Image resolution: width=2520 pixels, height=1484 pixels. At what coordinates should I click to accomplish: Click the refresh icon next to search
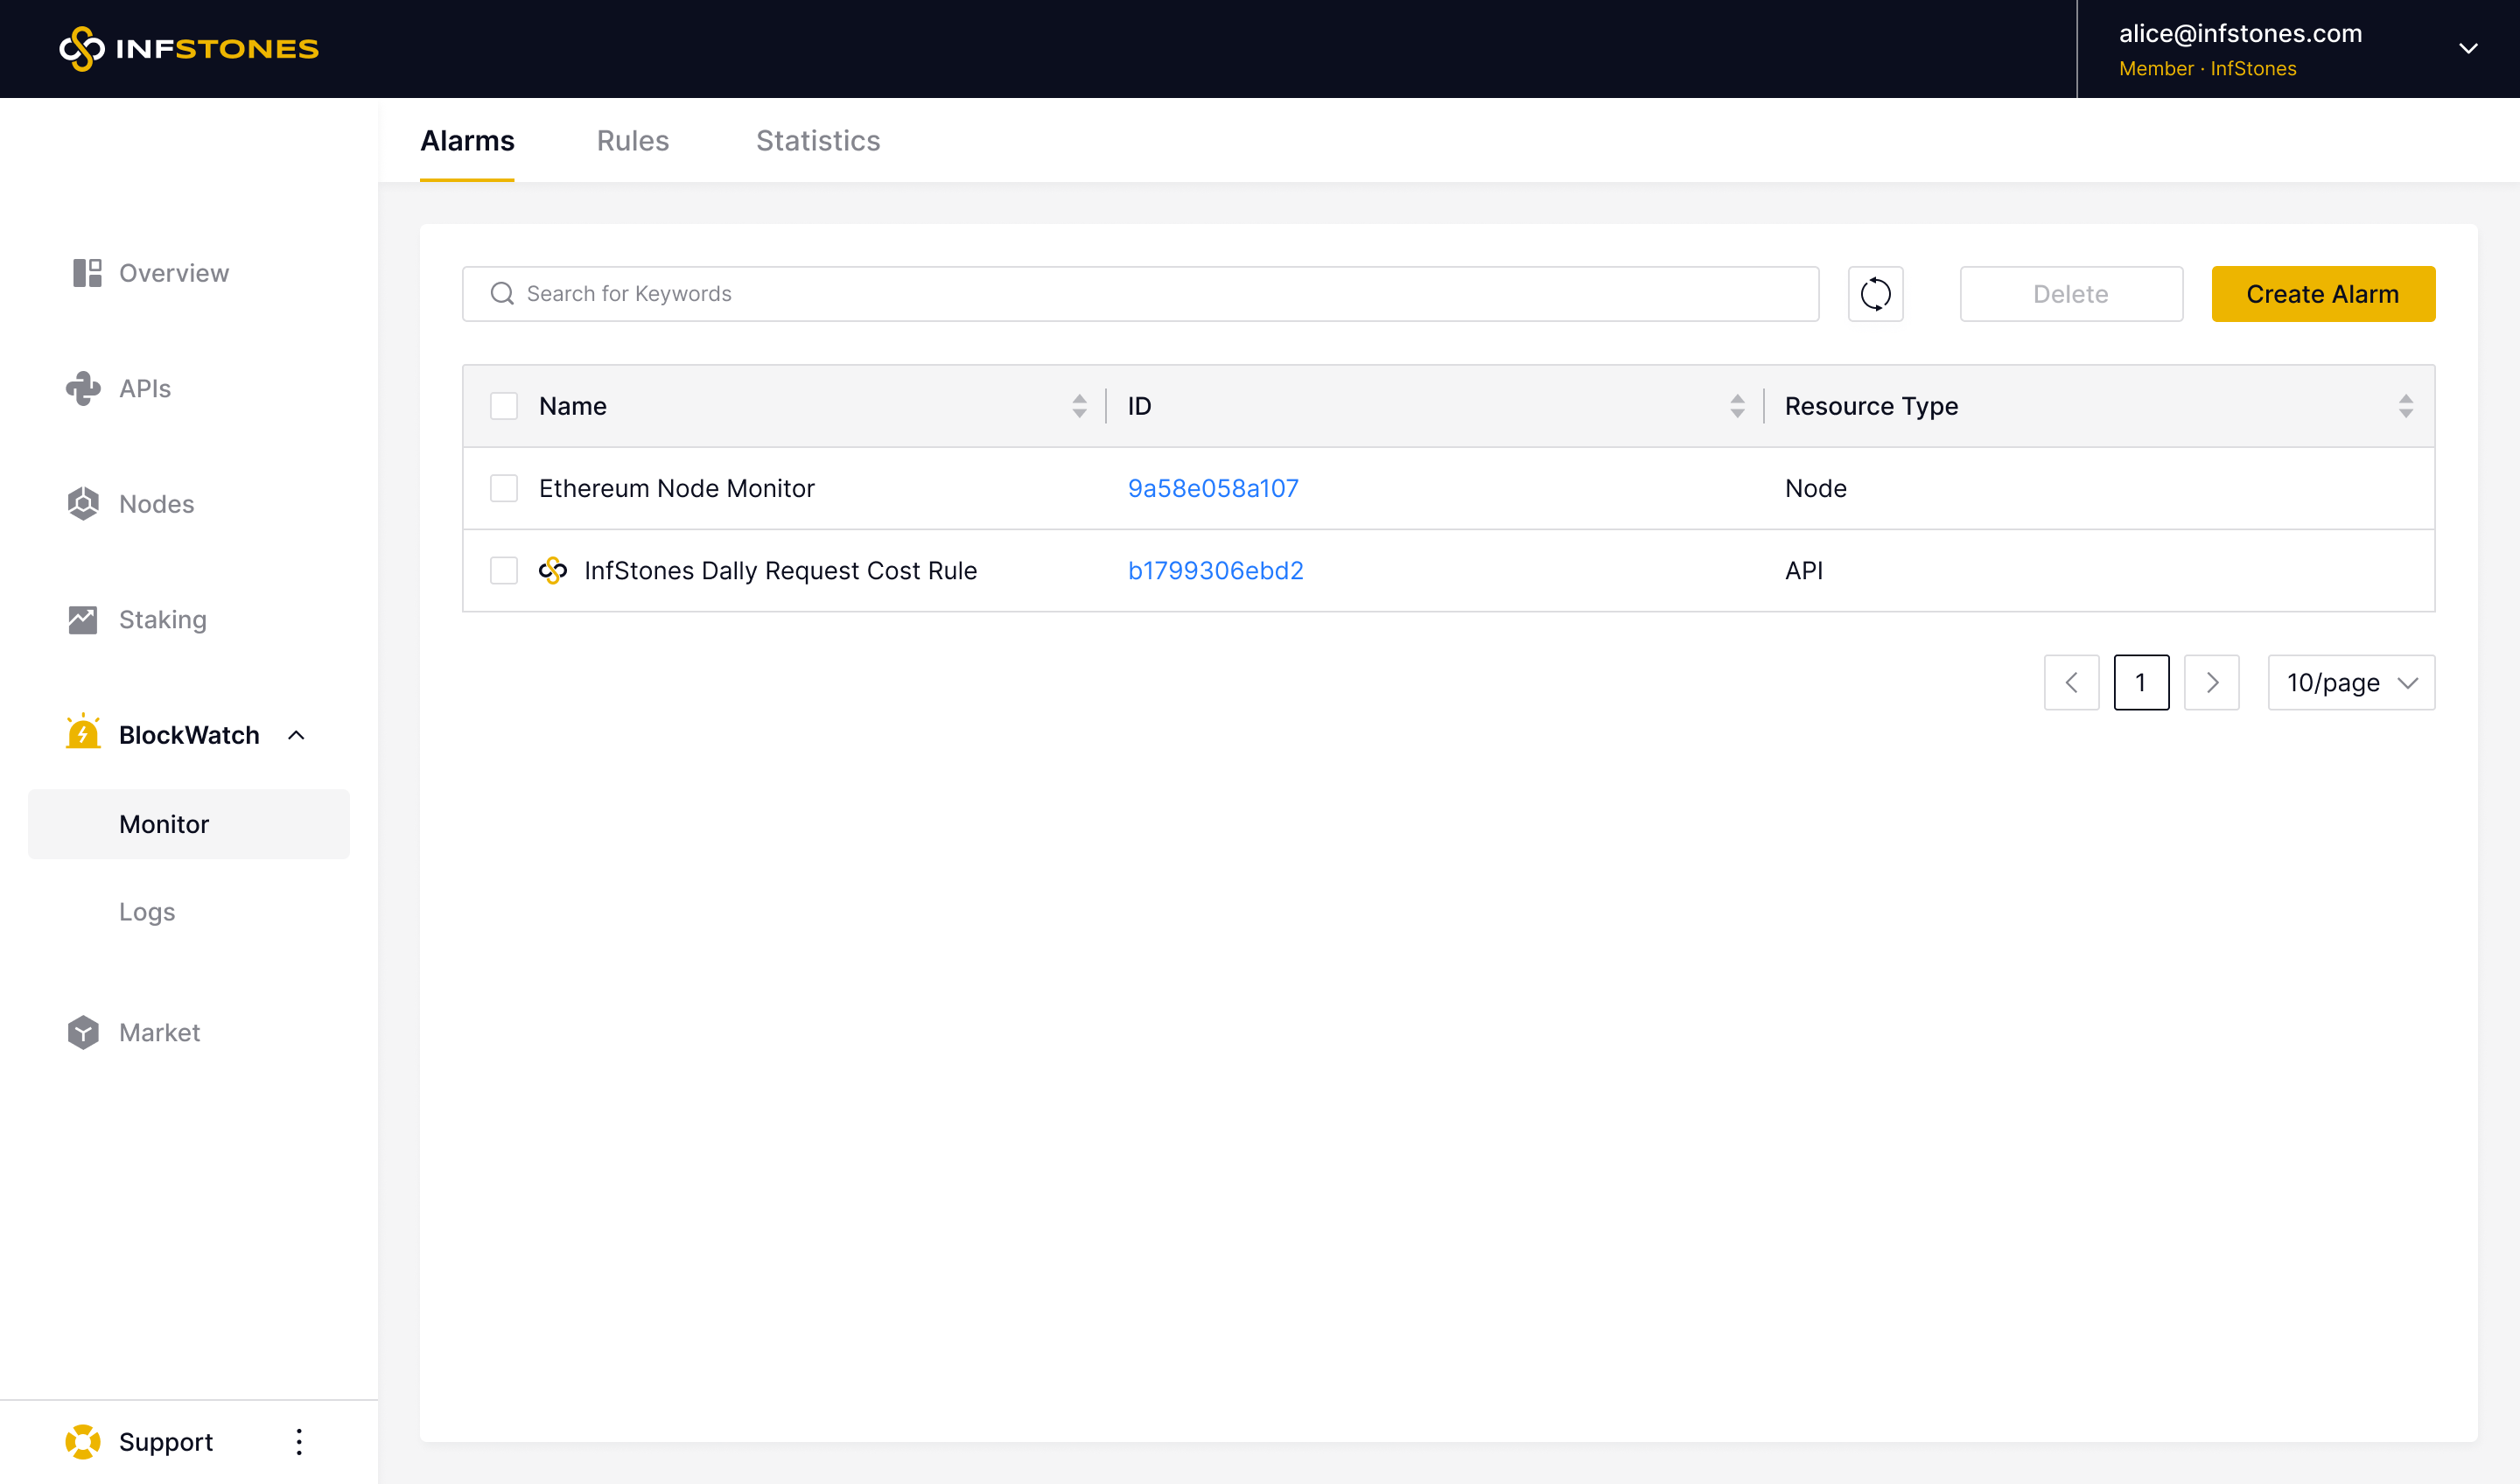[x=1875, y=294]
